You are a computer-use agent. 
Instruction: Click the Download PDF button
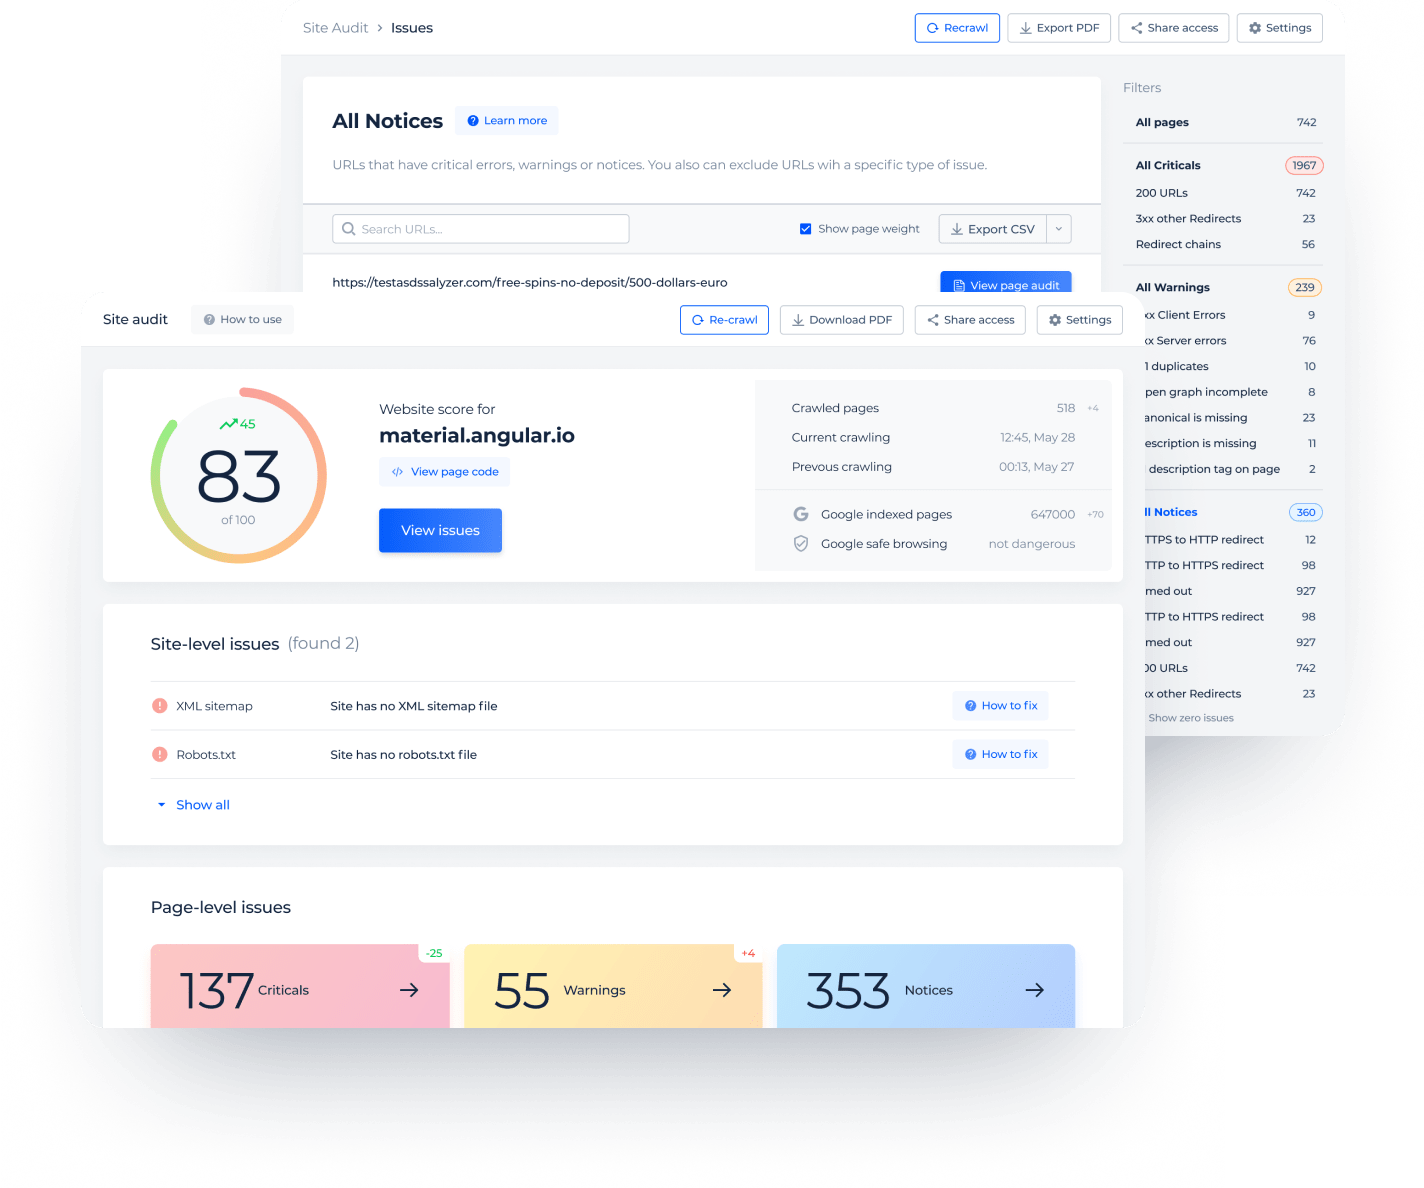click(841, 320)
